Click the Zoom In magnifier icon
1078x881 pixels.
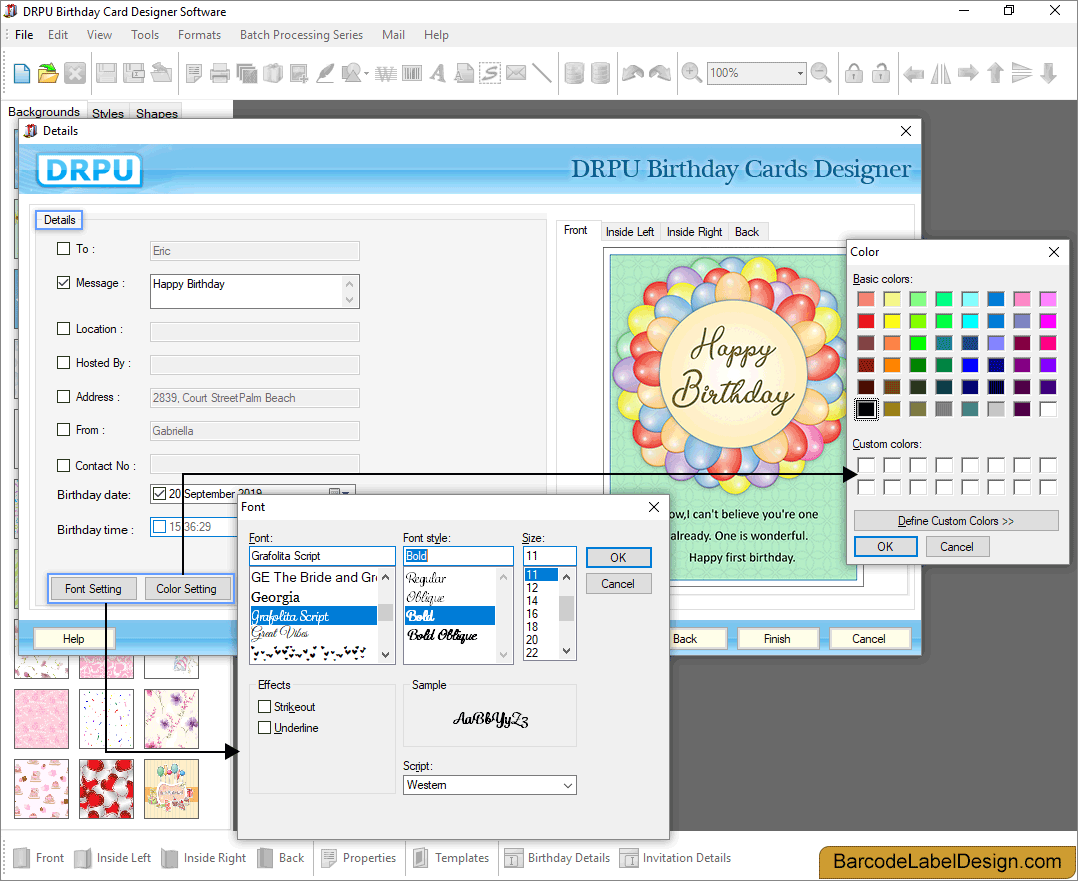691,73
